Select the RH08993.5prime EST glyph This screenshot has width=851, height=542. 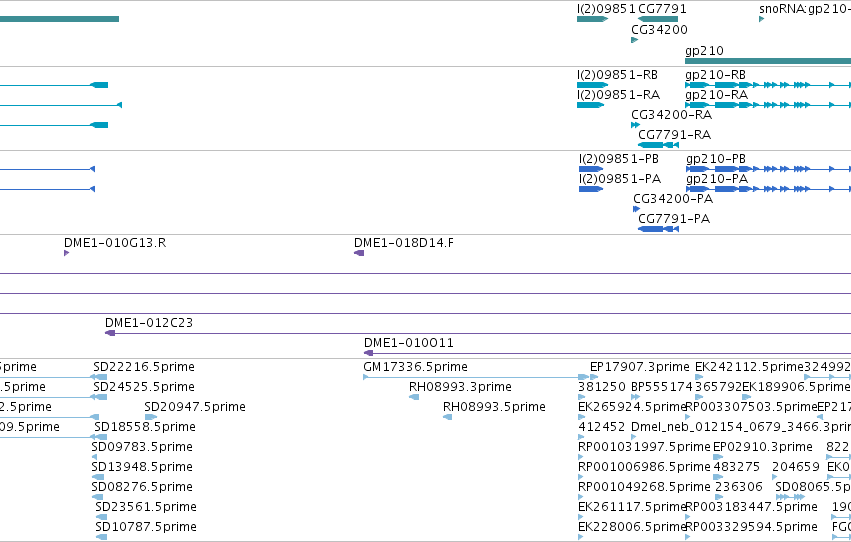[447, 417]
